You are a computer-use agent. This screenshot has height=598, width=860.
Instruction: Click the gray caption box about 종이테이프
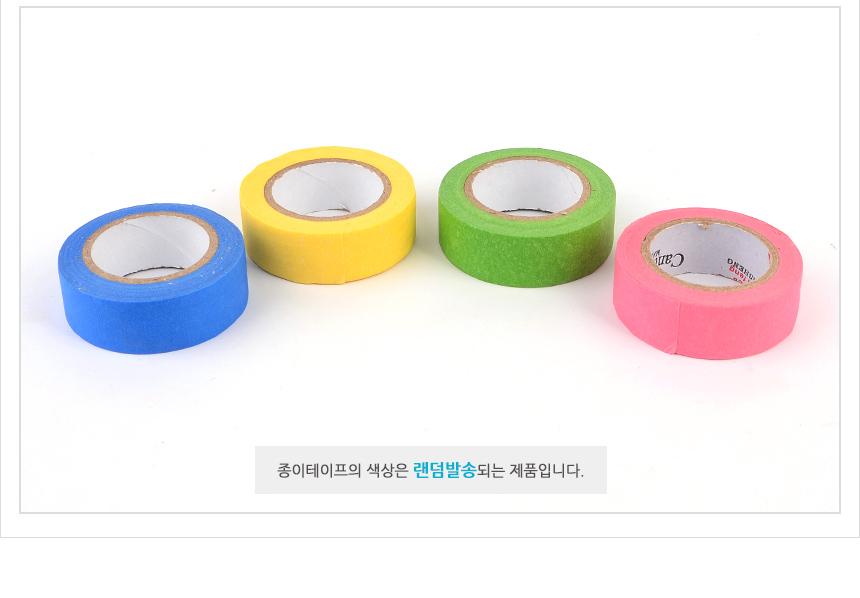(x=431, y=470)
